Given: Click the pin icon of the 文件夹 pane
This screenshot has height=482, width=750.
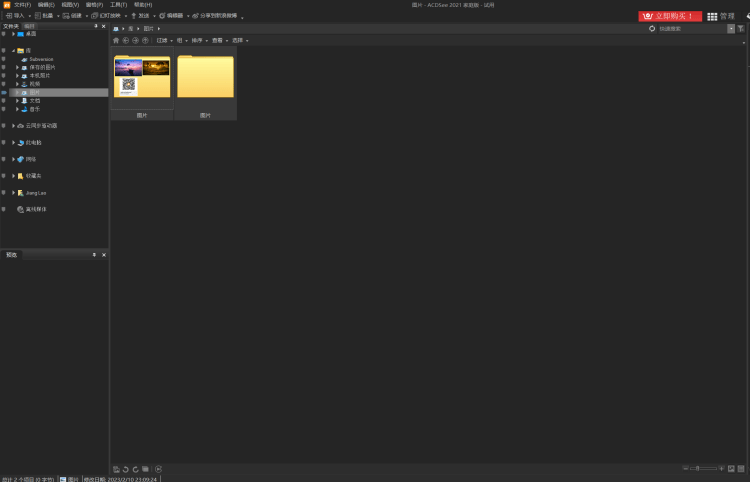Looking at the screenshot, I should (96, 26).
